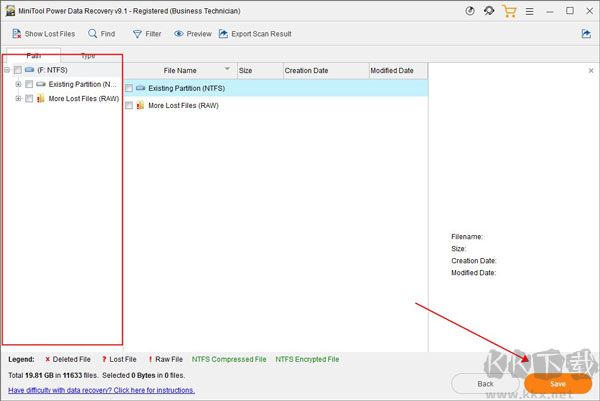Click the Show Lost Files label
The width and height of the screenshot is (600, 401).
coord(50,34)
